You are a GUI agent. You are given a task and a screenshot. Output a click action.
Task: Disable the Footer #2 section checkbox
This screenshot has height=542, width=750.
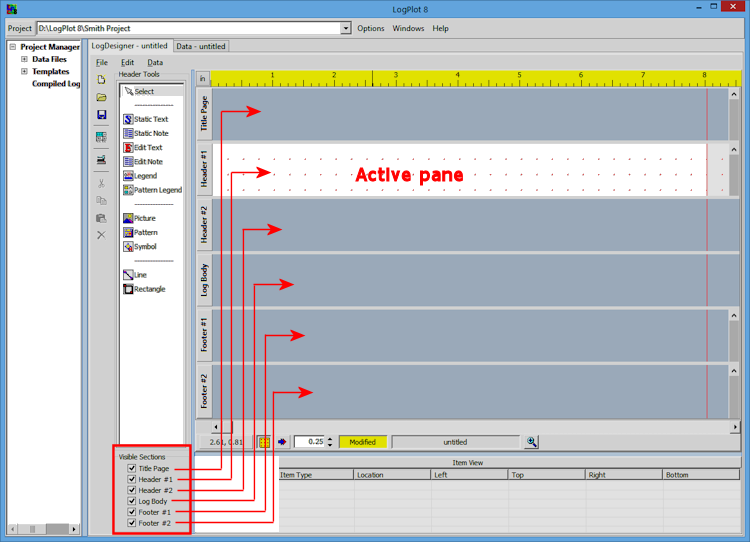132,523
